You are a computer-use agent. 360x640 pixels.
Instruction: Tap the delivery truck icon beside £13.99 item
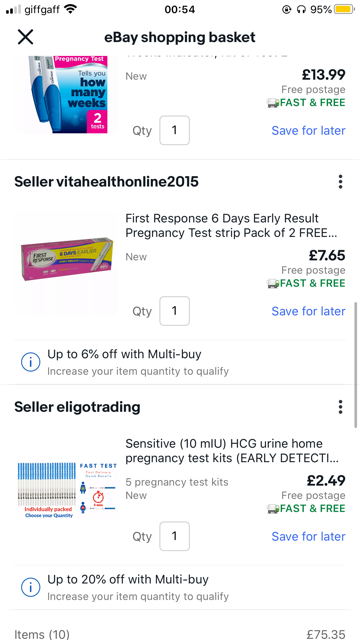(x=273, y=103)
